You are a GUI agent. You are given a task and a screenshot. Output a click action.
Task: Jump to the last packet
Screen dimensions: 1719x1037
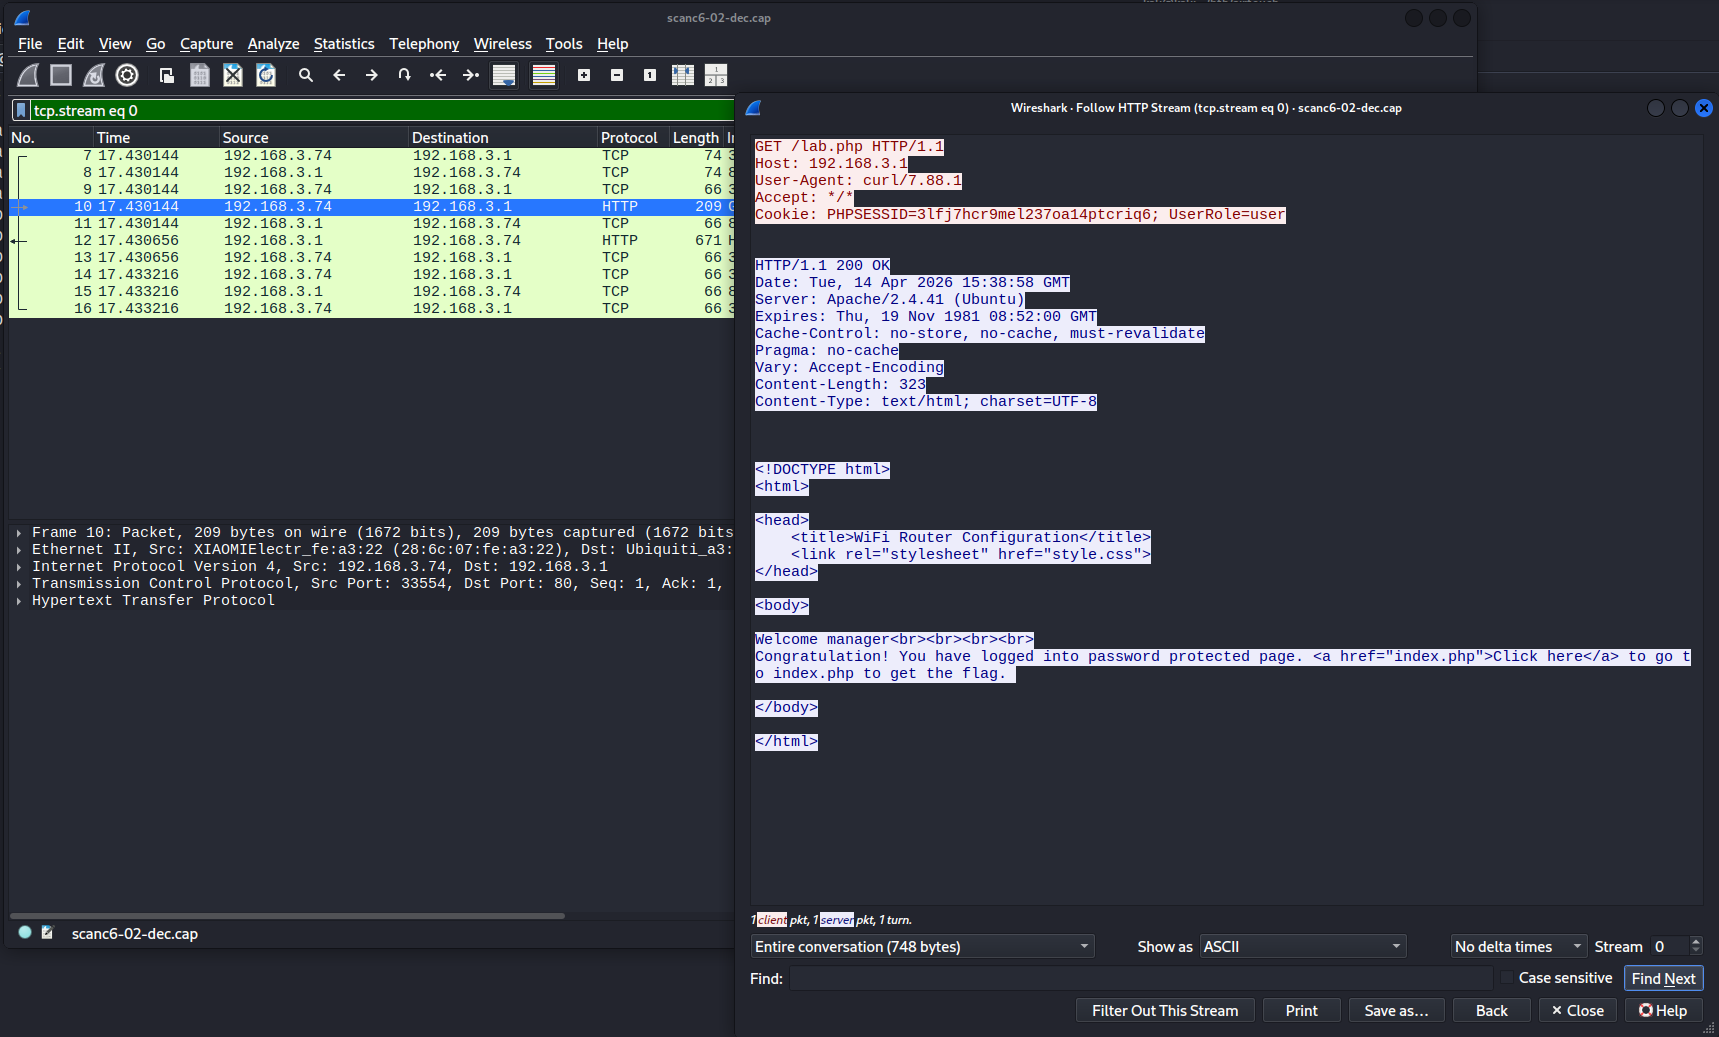point(471,75)
